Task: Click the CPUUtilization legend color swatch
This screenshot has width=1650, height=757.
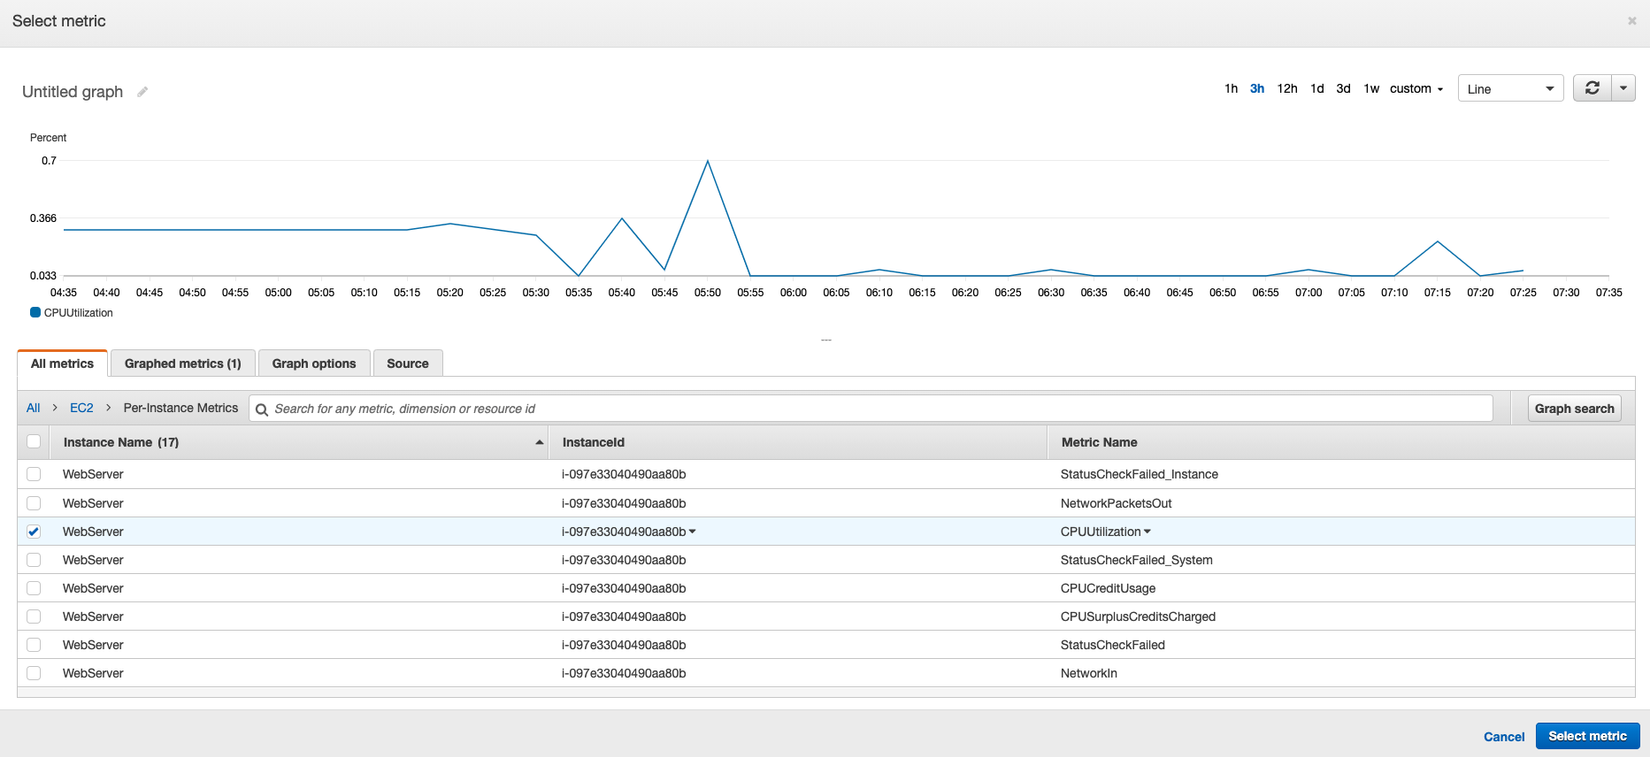Action: tap(35, 313)
